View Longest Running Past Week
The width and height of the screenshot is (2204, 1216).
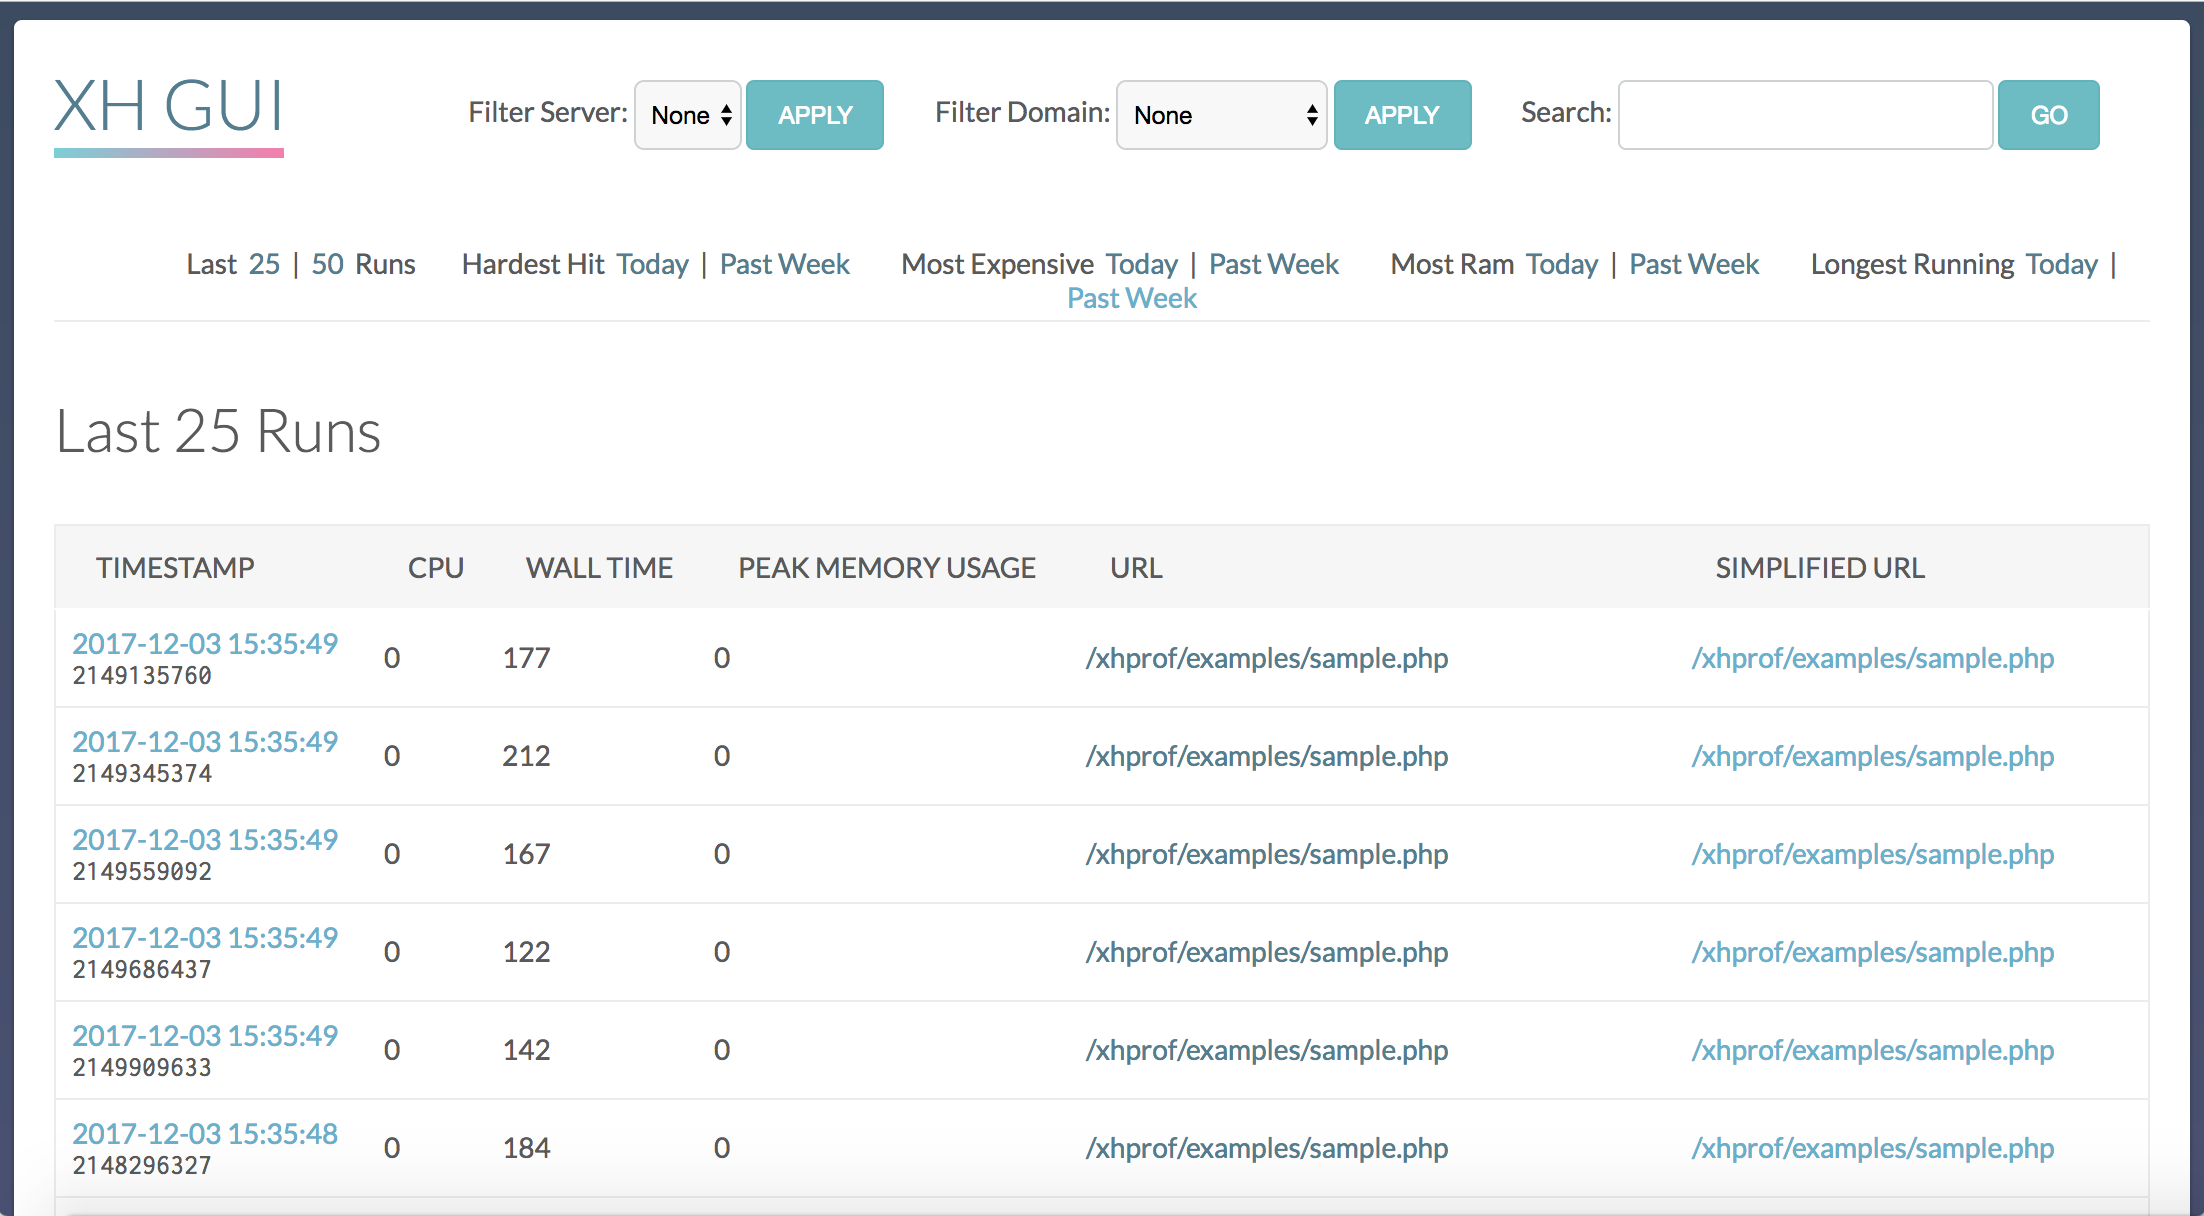(1131, 298)
